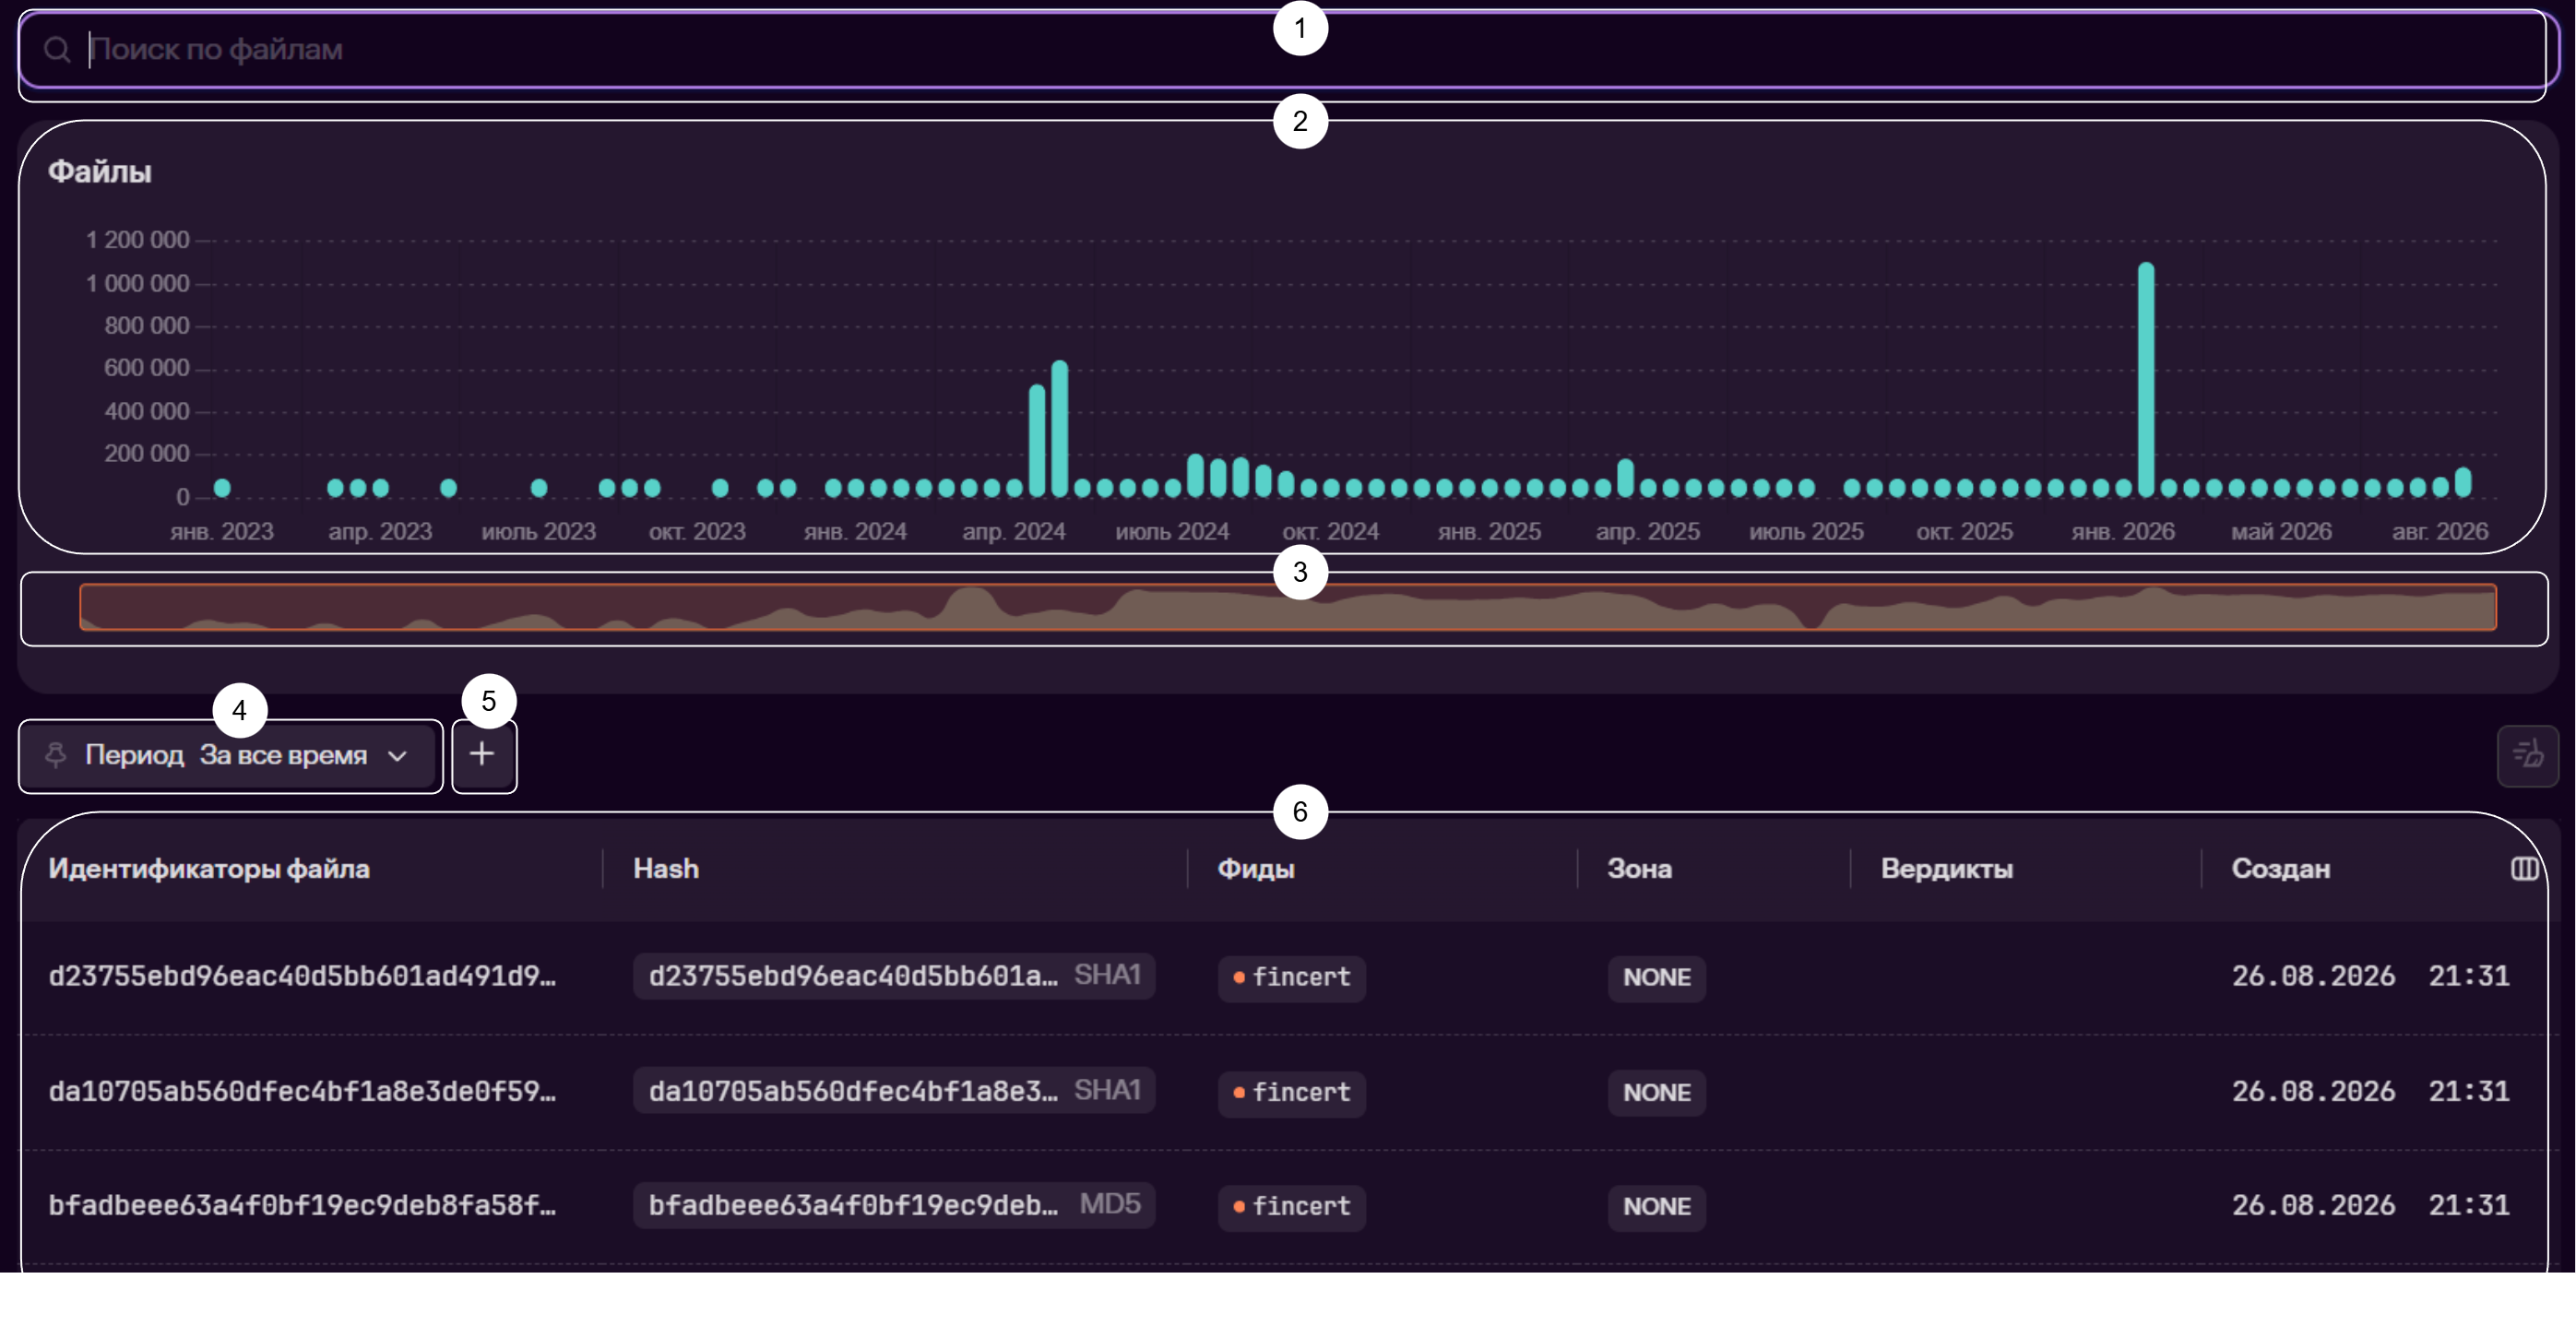Open file d23755ebd96eac40d5bb601ad491d9…
The image size is (2576, 1338).
tap(302, 976)
